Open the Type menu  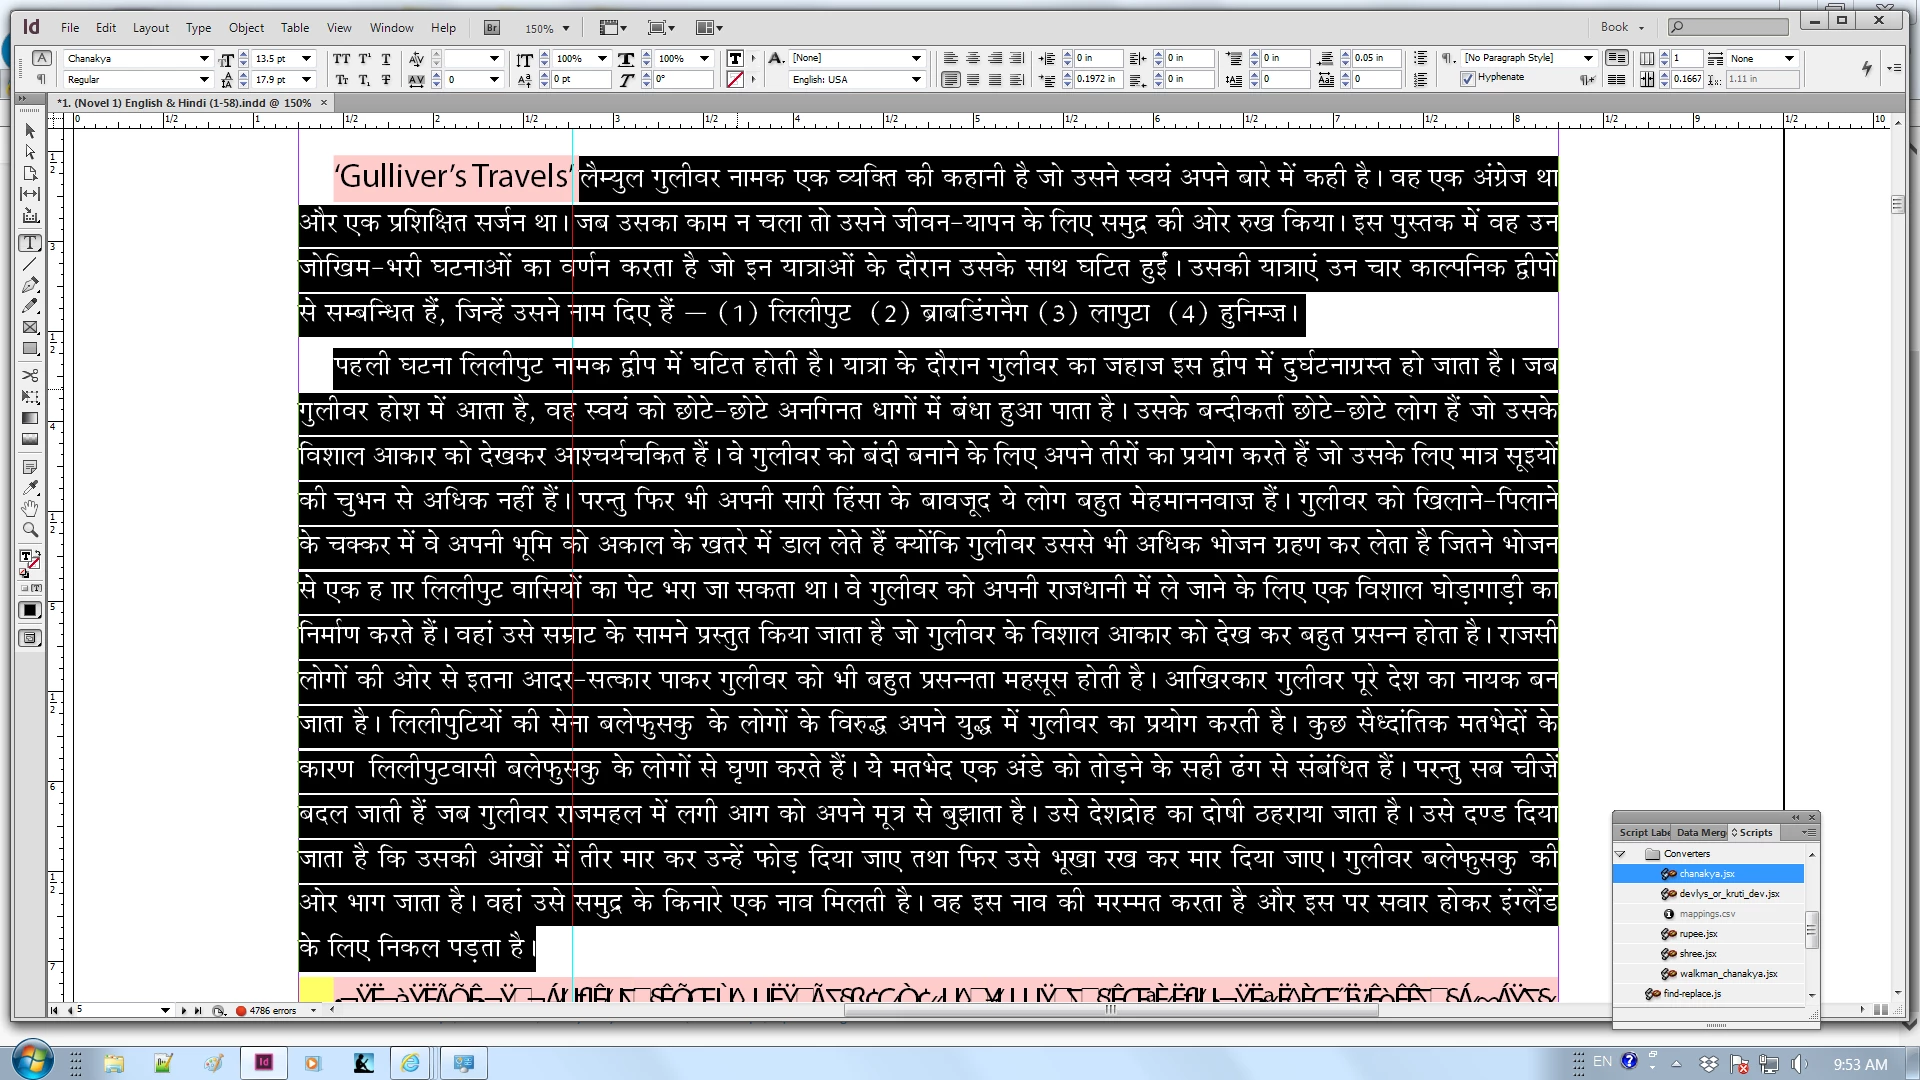[198, 28]
